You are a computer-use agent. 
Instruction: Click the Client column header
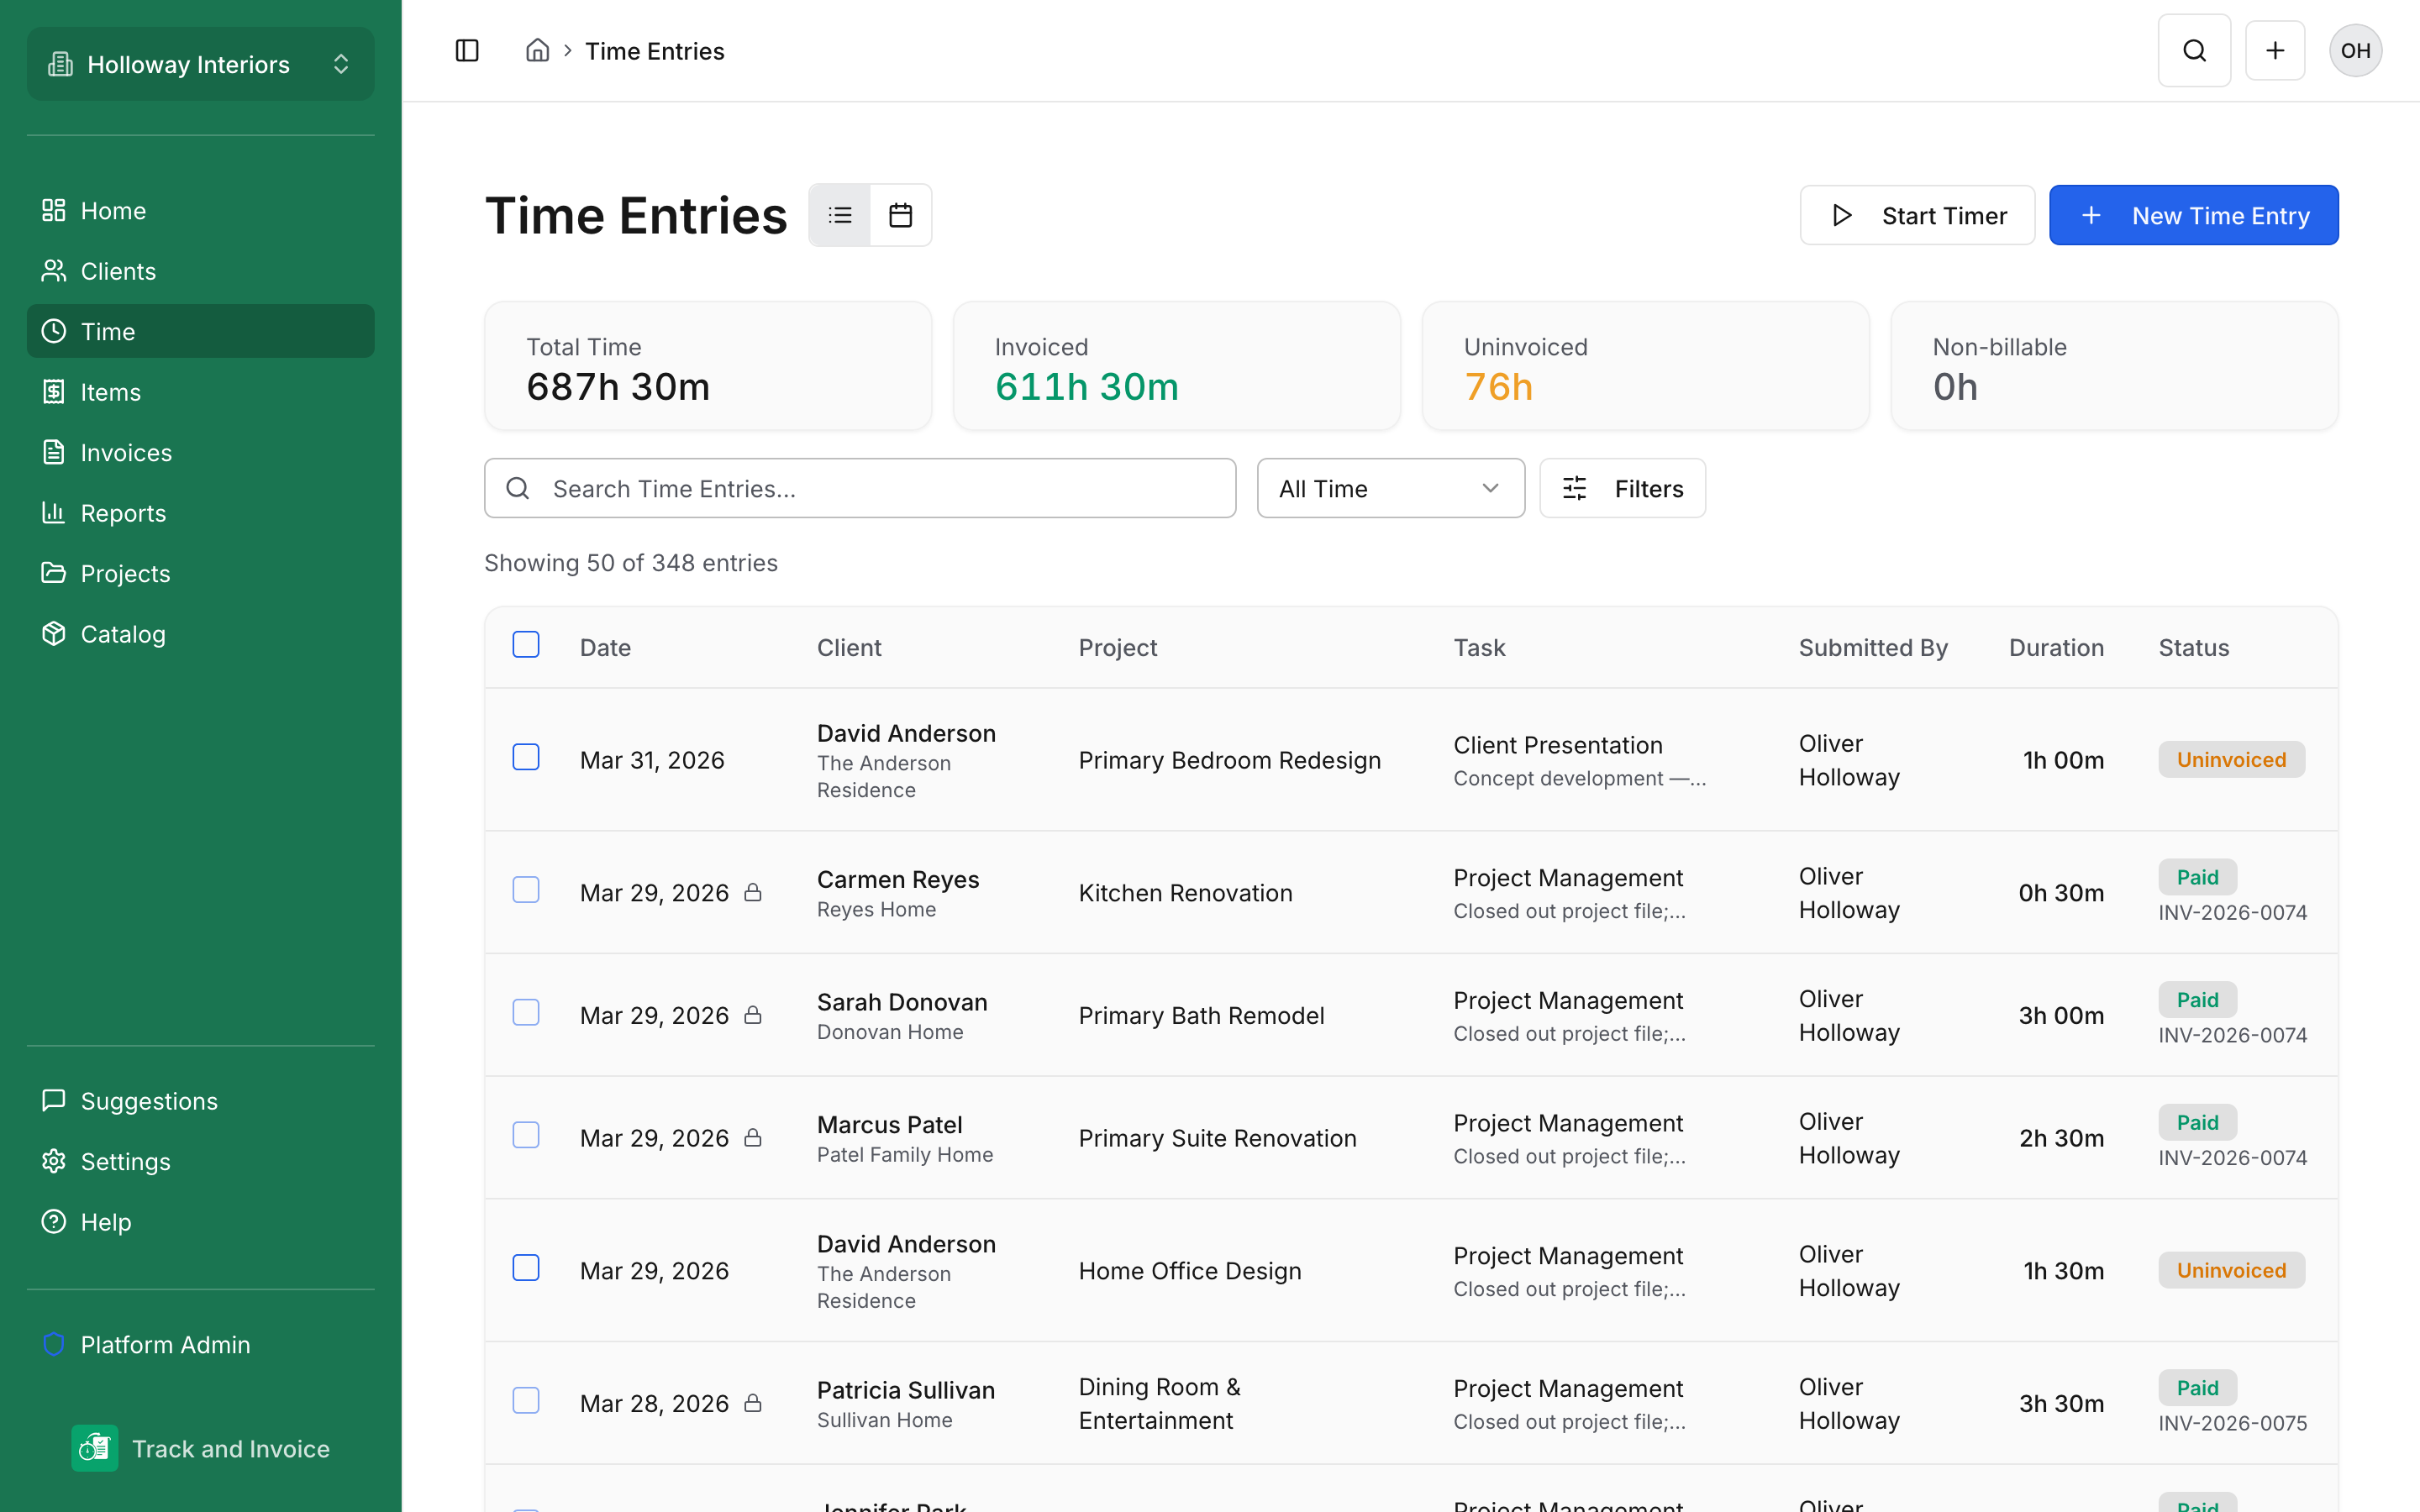click(x=849, y=647)
